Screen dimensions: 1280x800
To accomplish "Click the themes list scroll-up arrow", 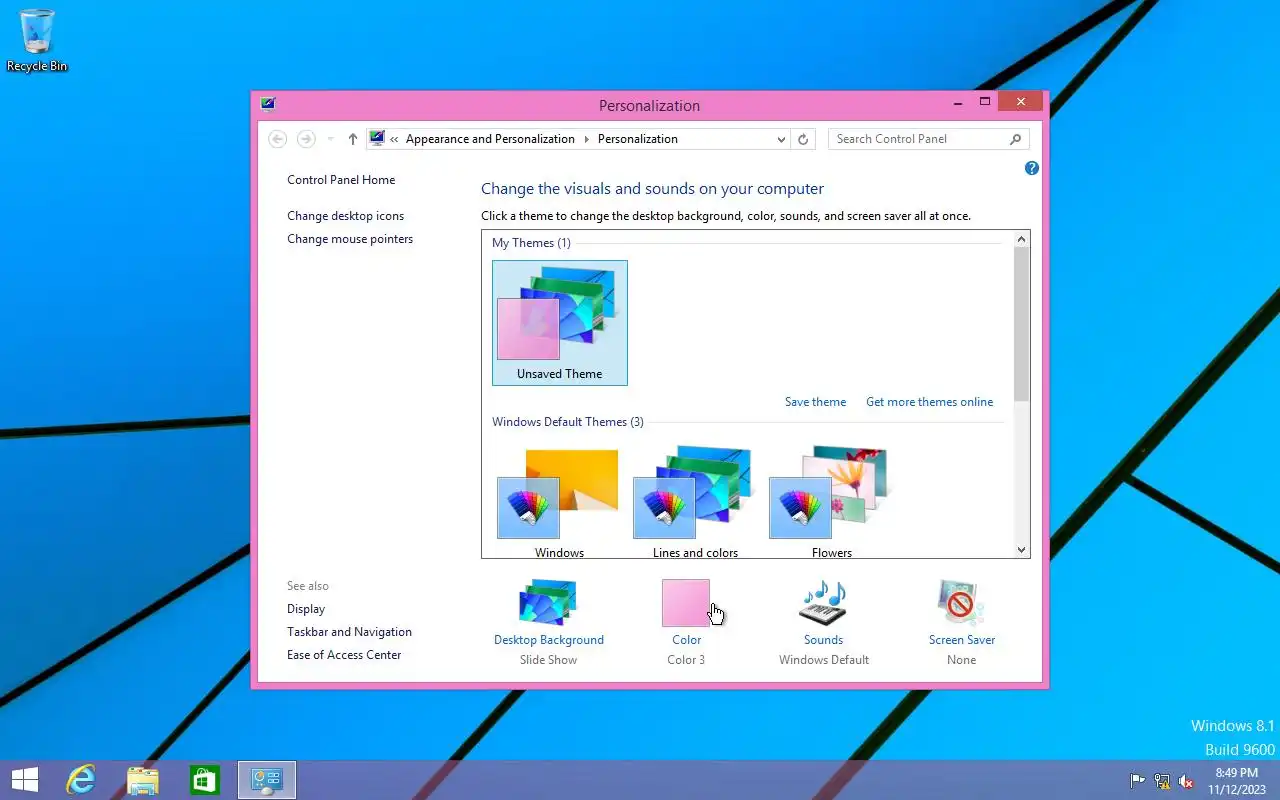I will 1021,239.
